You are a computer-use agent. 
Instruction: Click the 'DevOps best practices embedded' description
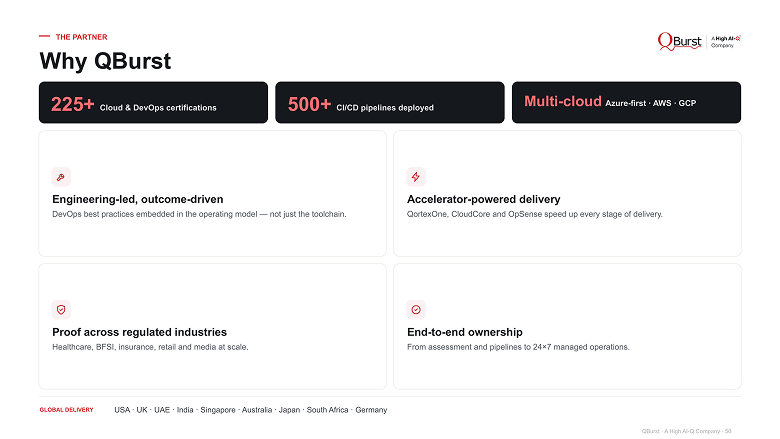[199, 214]
